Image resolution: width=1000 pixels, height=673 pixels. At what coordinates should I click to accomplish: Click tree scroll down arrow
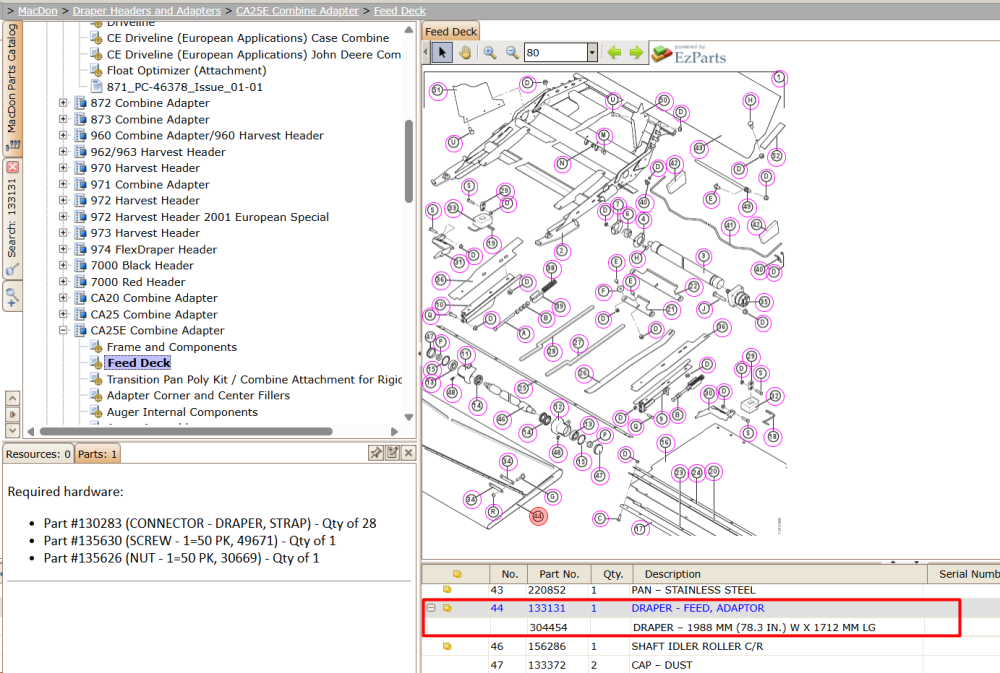pos(409,417)
